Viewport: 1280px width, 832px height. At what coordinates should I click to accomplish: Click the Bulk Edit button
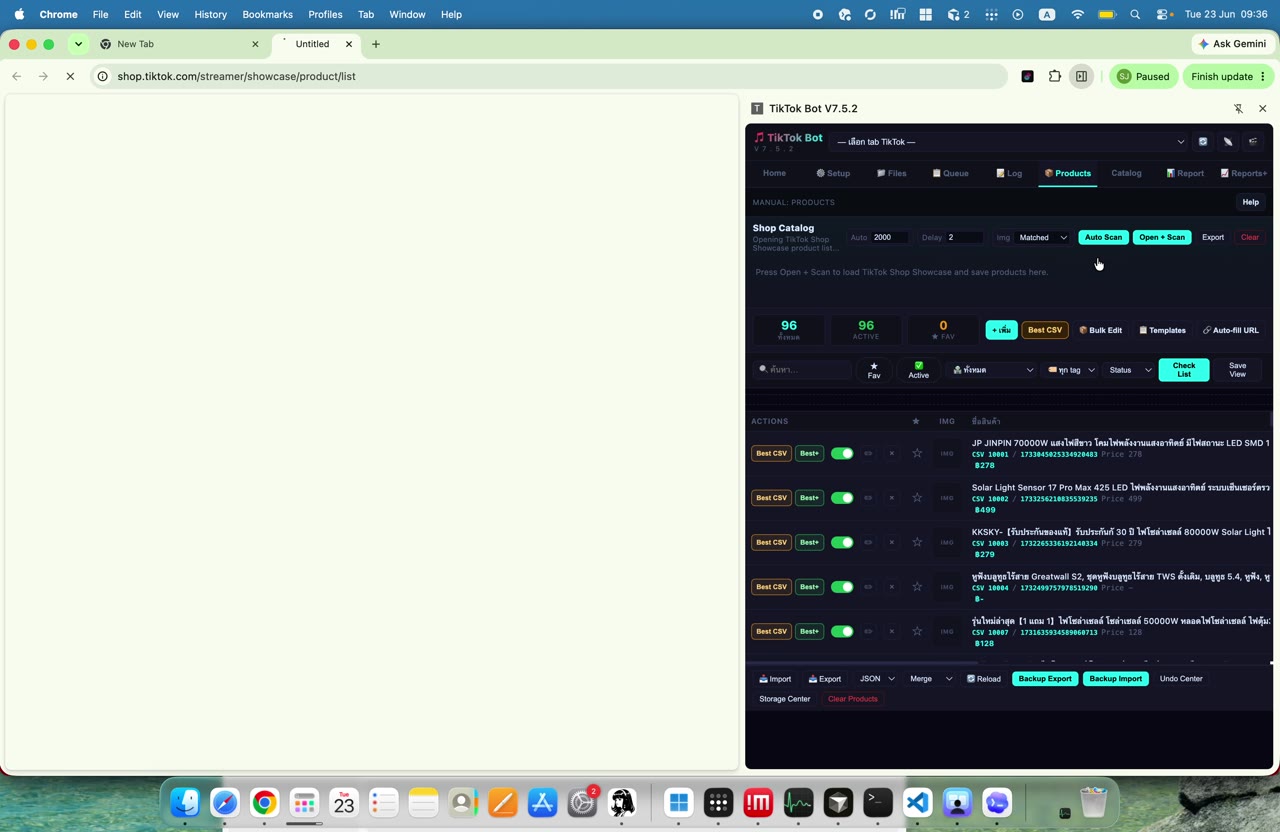pyautogui.click(x=1101, y=330)
